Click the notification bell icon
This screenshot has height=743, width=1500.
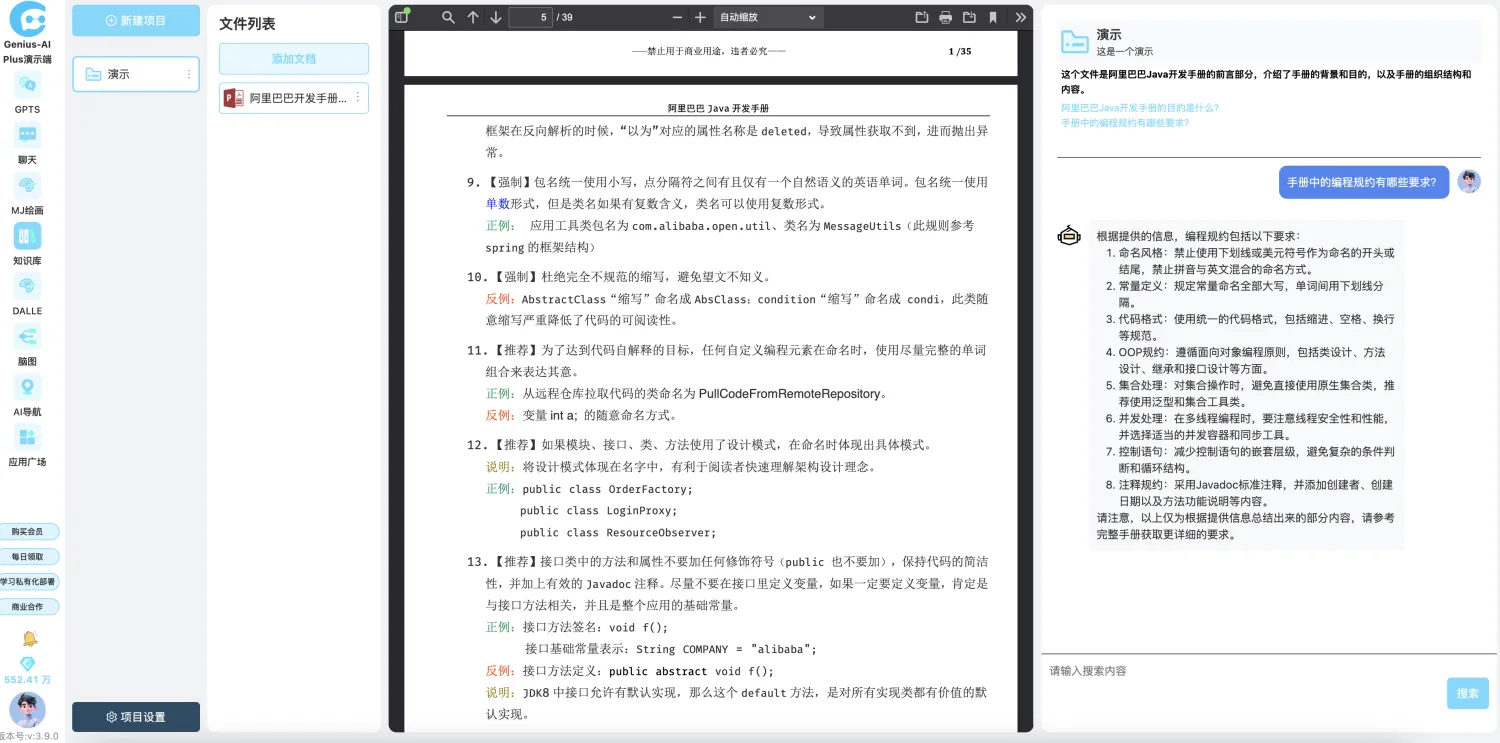click(29, 638)
